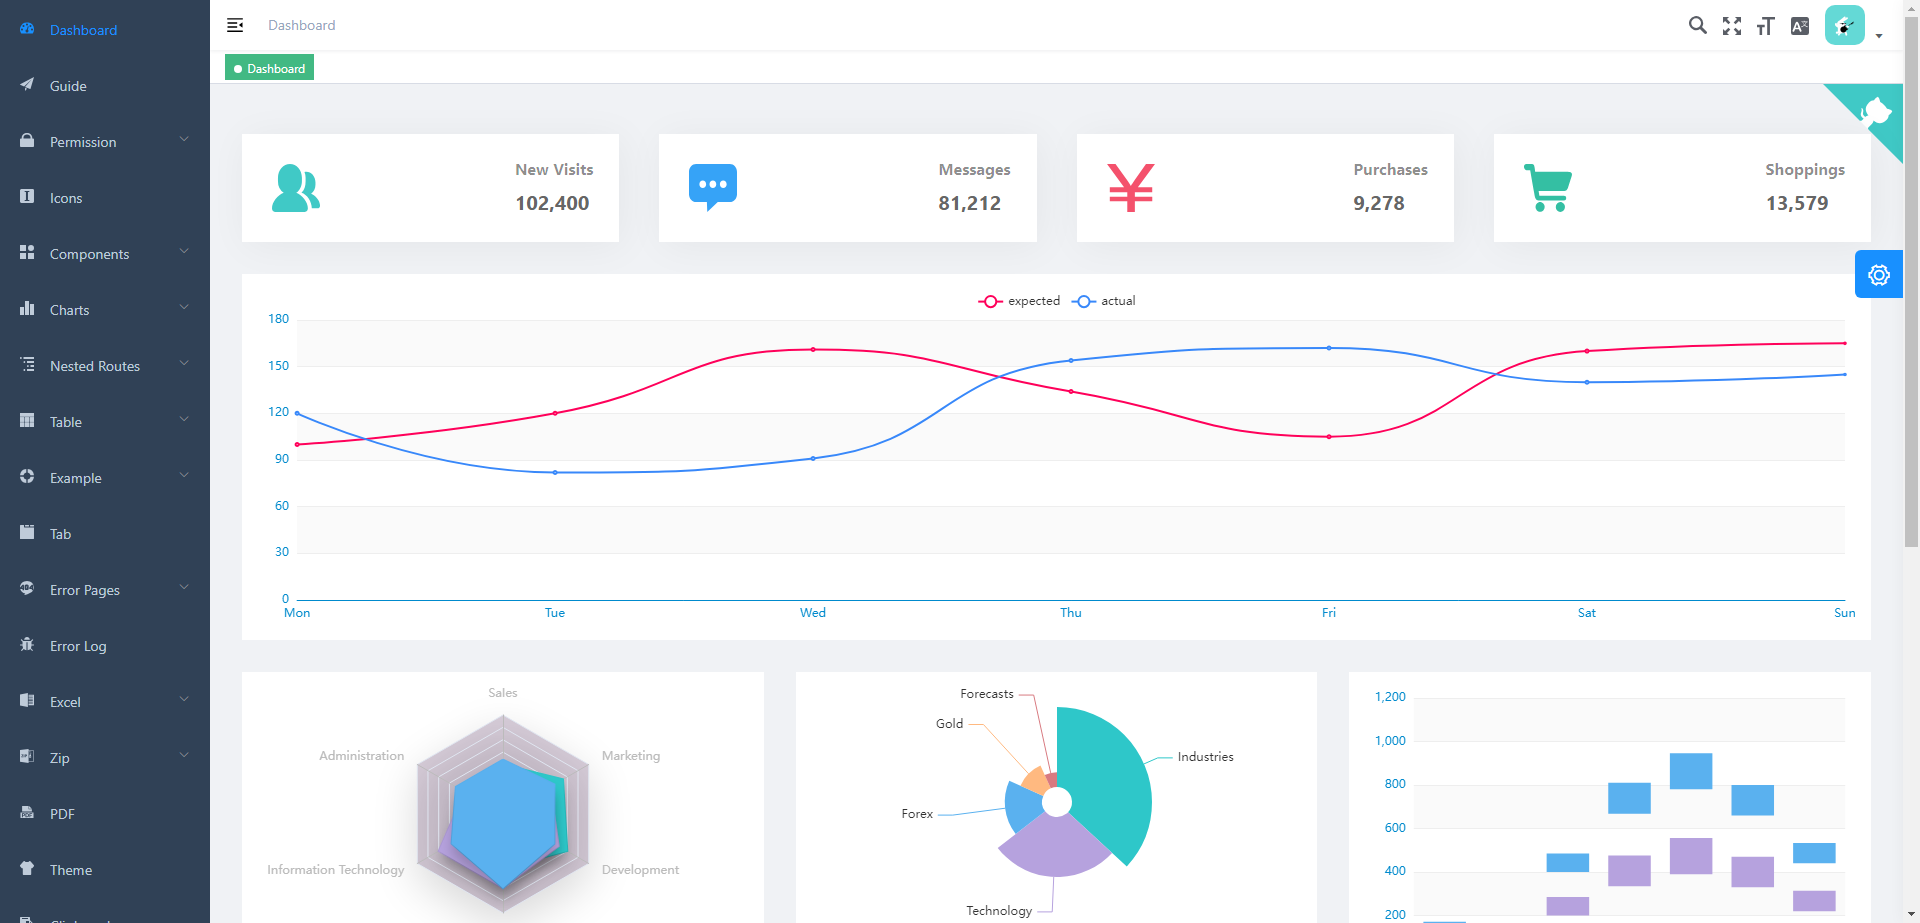This screenshot has width=1920, height=923.
Task: Open Icons in the sidebar
Action: point(105,198)
